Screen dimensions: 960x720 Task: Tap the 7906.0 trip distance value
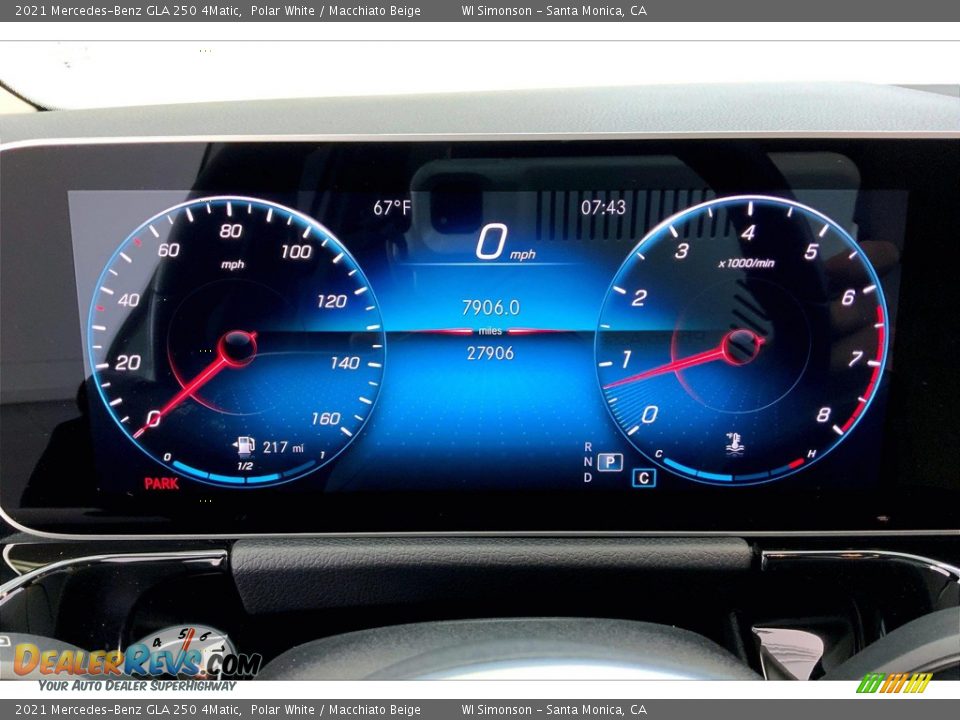click(x=490, y=307)
